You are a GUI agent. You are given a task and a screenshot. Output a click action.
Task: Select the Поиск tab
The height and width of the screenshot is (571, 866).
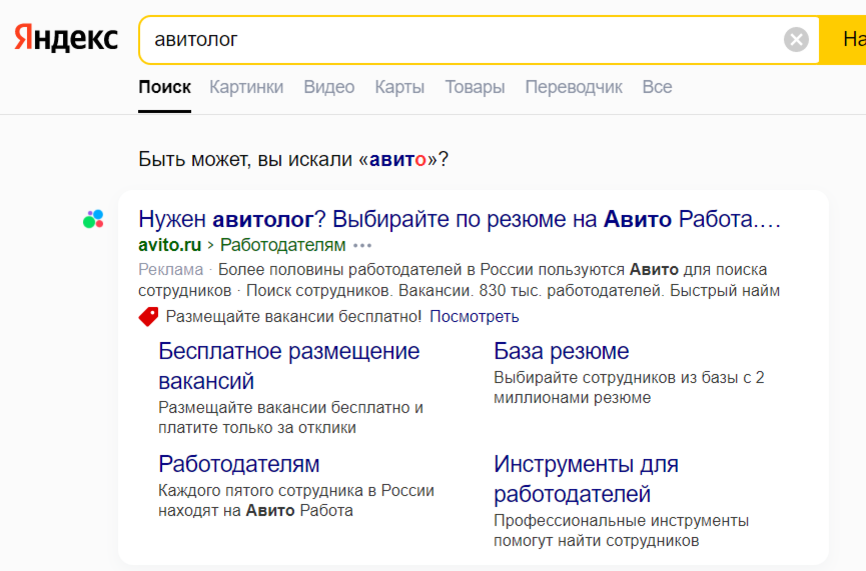pos(165,87)
